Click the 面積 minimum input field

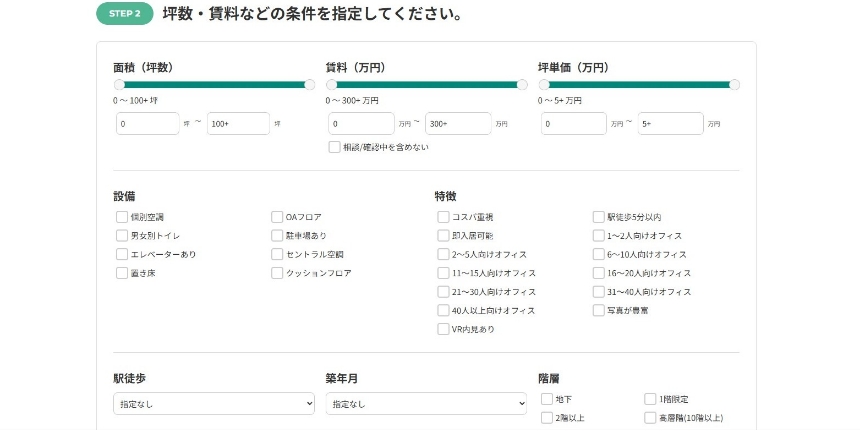(x=147, y=124)
